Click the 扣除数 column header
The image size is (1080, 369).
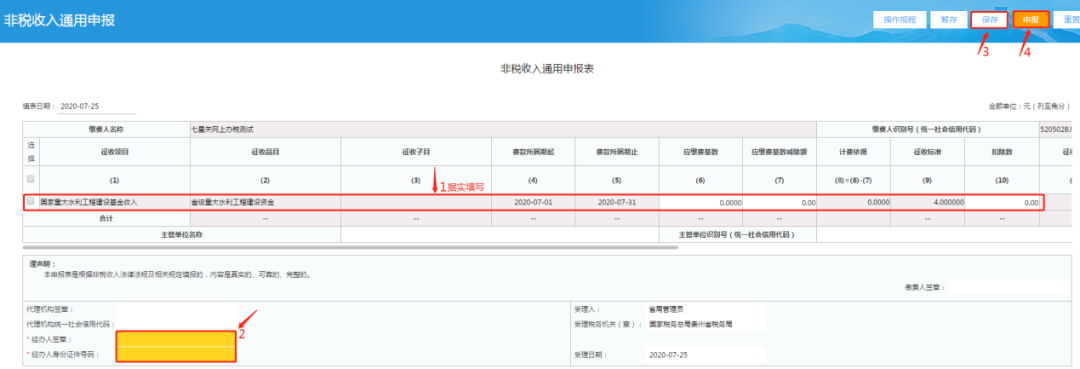pos(1001,151)
